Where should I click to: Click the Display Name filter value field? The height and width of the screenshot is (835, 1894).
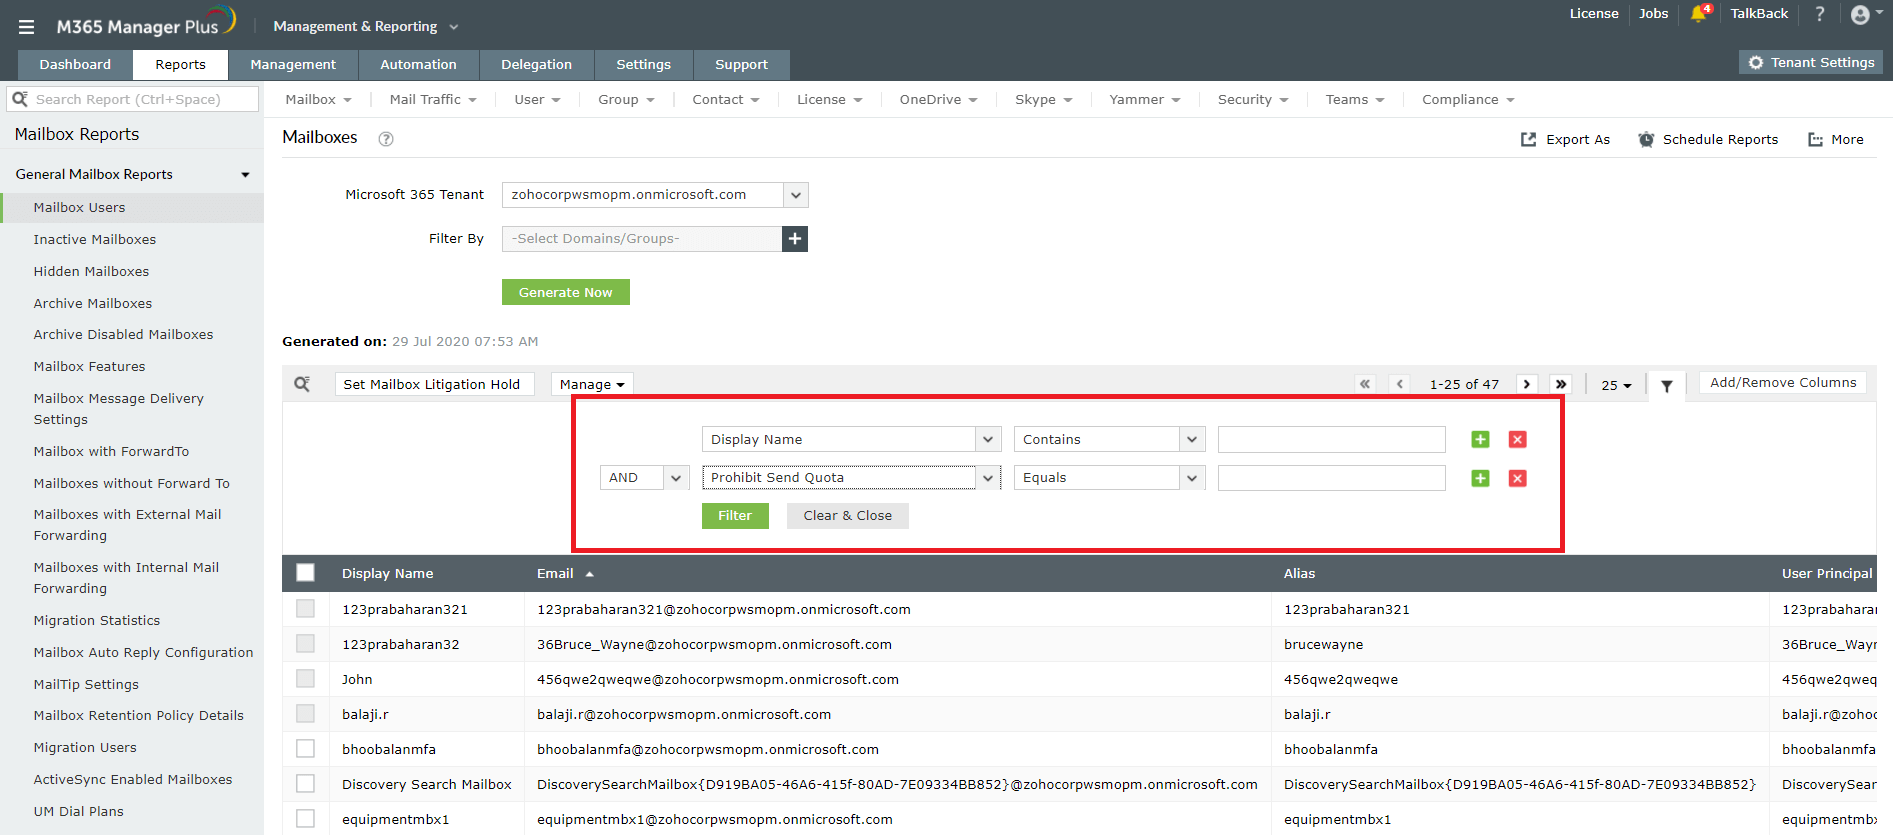tap(1332, 439)
